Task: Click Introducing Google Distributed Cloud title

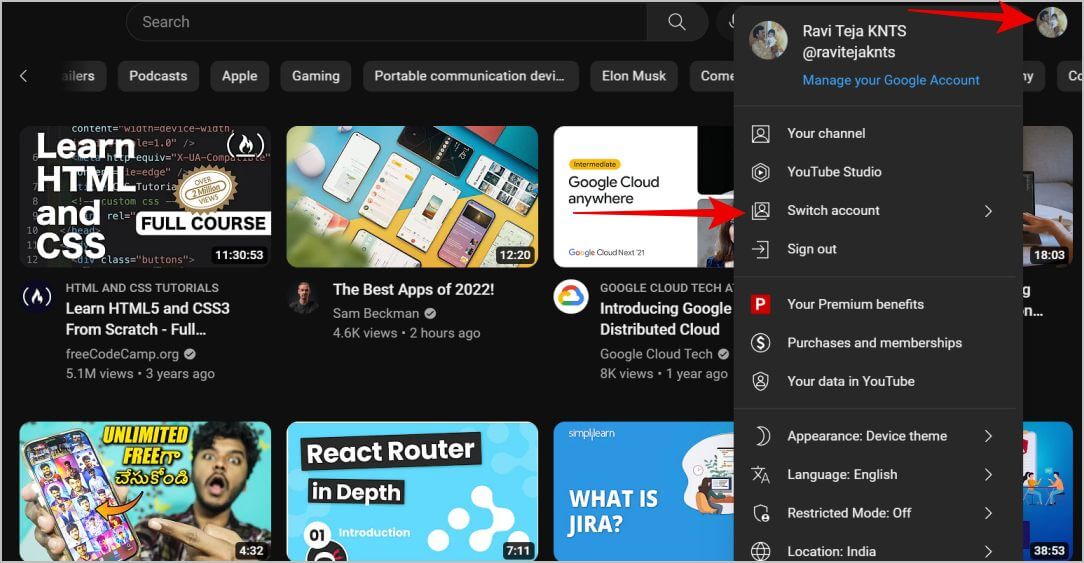Action: [666, 319]
